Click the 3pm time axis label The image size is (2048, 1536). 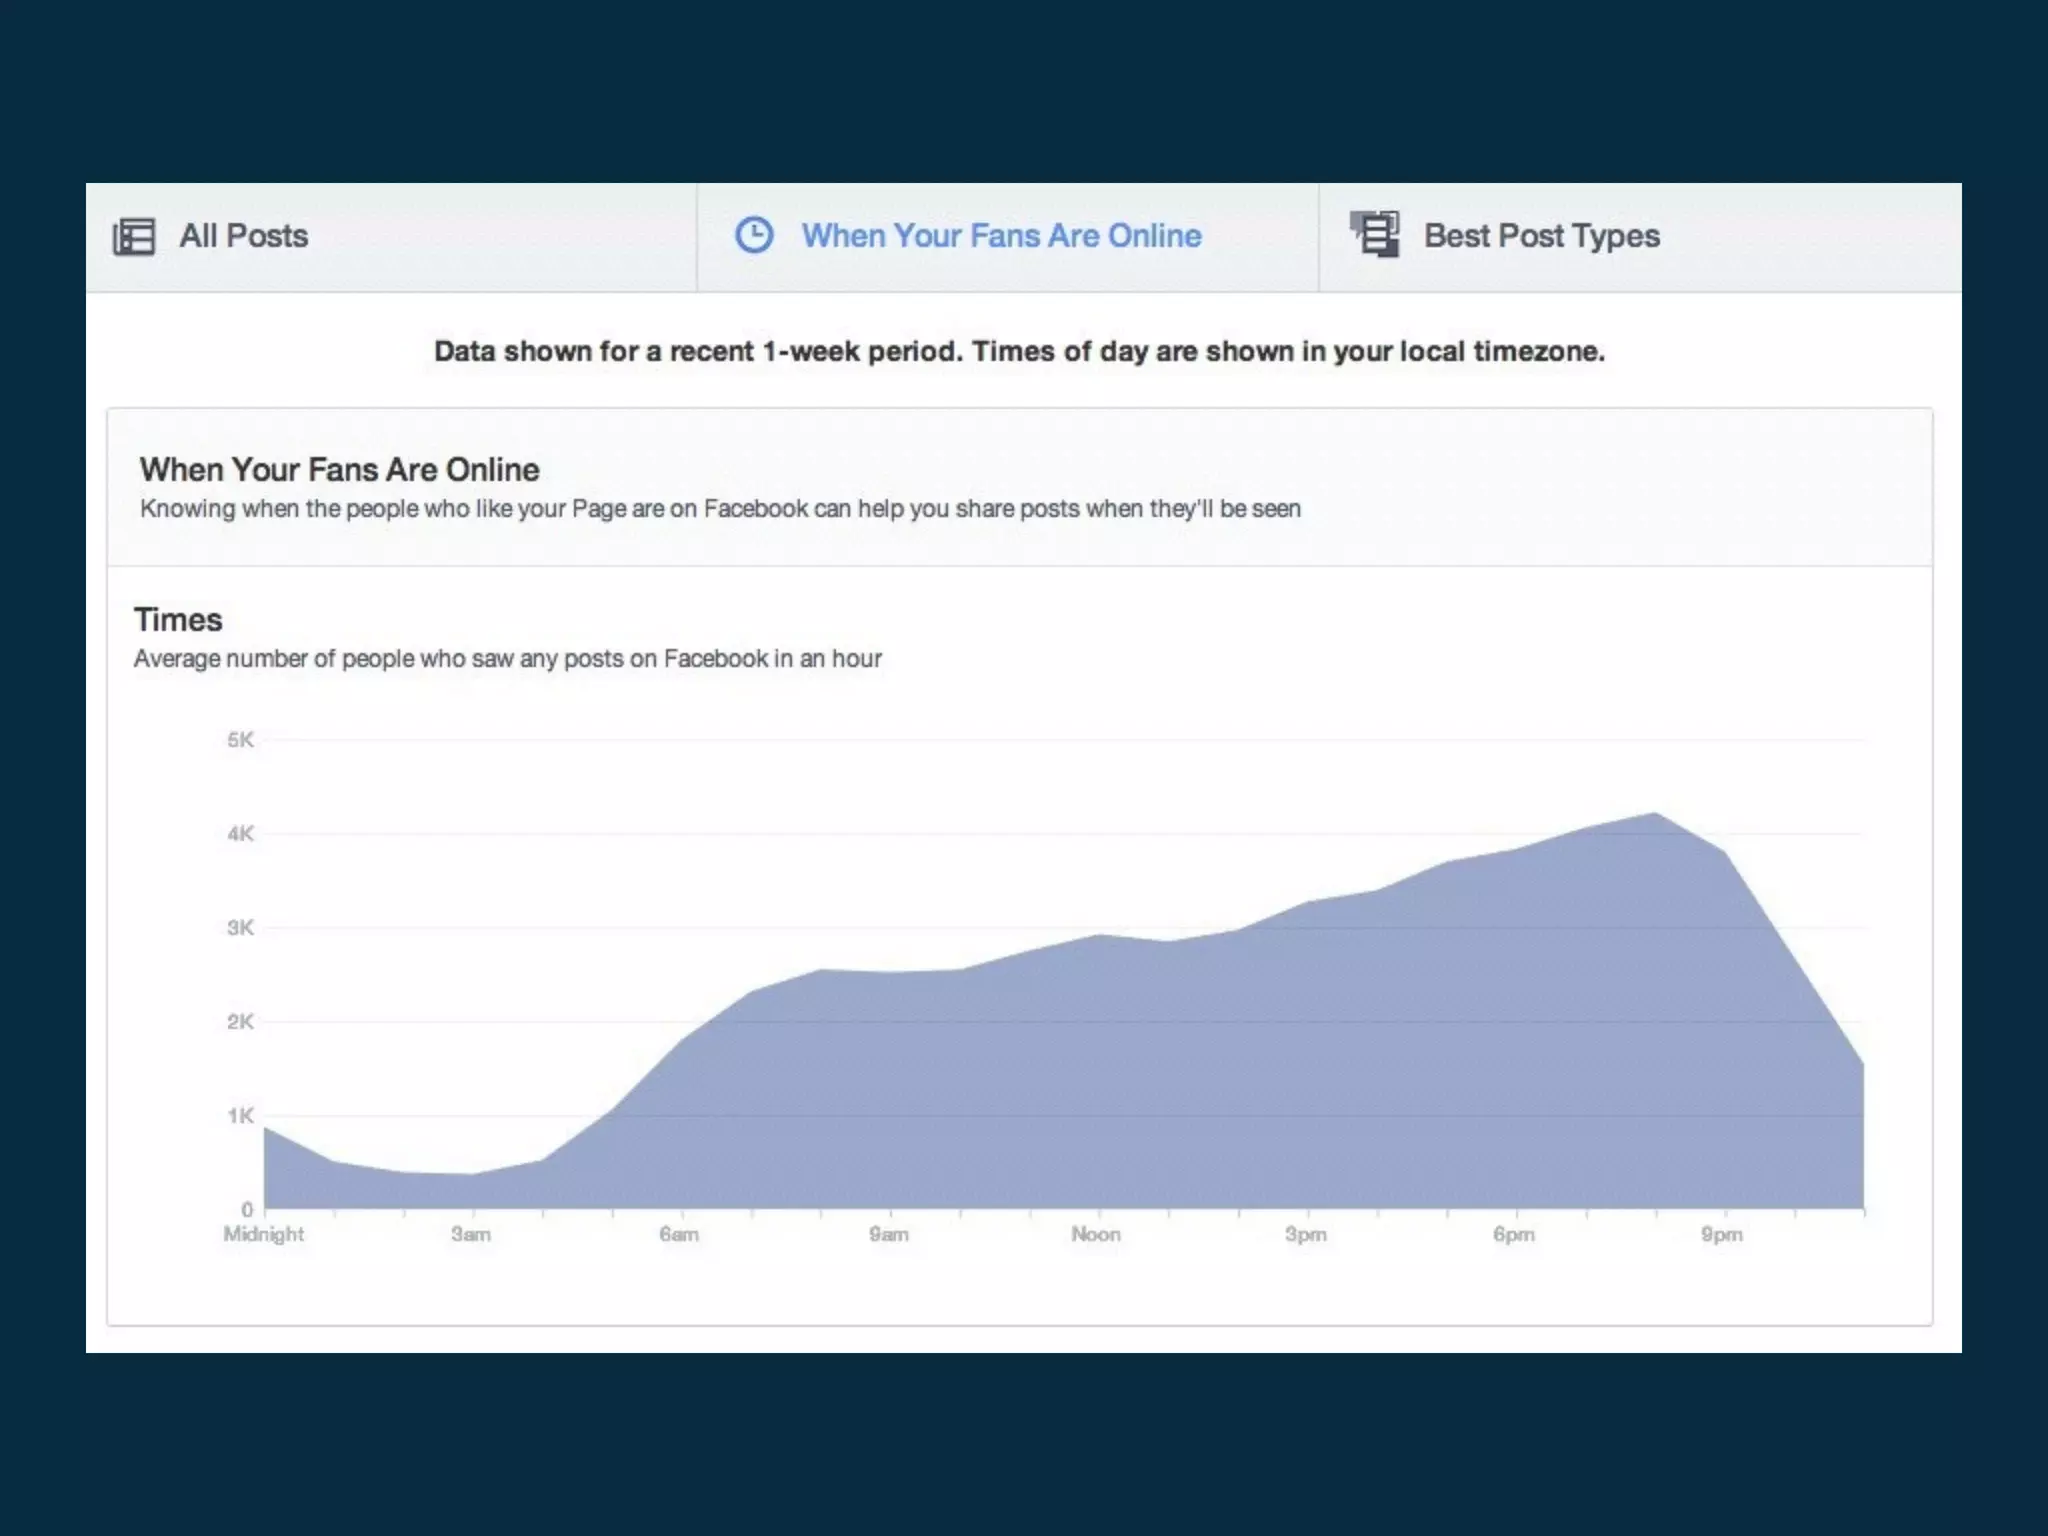click(x=1305, y=1234)
